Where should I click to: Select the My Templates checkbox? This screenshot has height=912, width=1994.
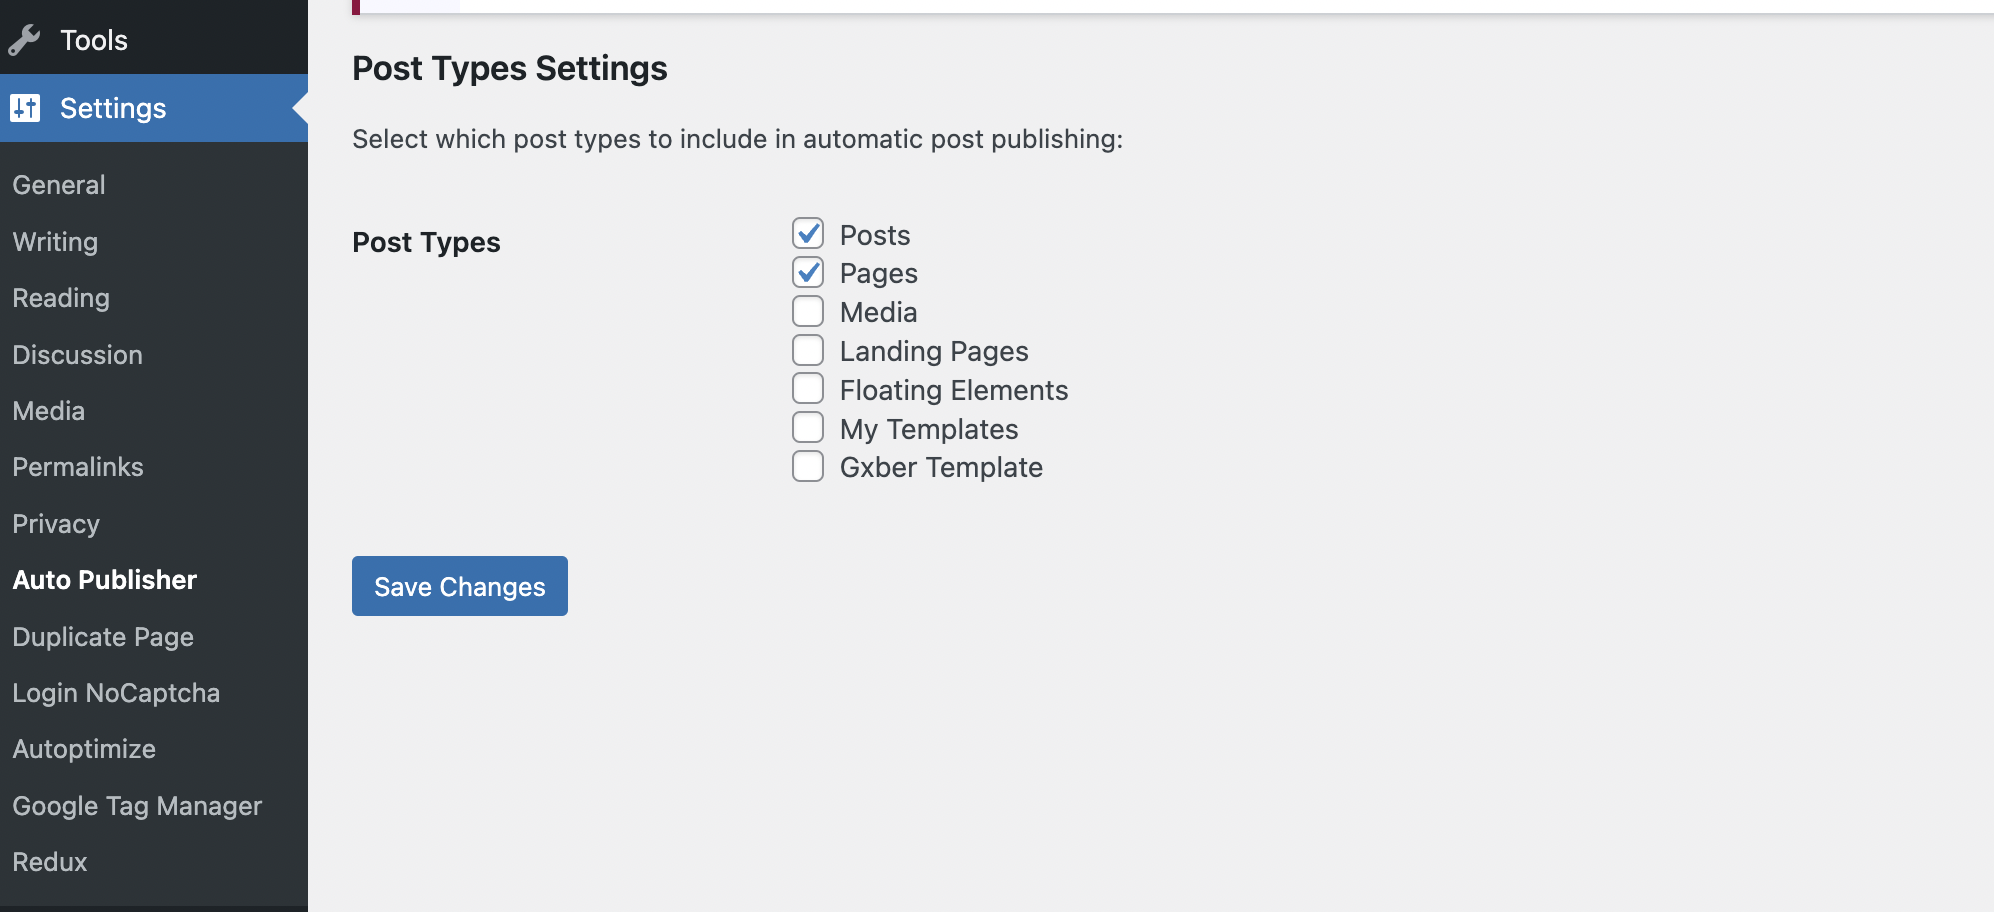click(x=808, y=427)
